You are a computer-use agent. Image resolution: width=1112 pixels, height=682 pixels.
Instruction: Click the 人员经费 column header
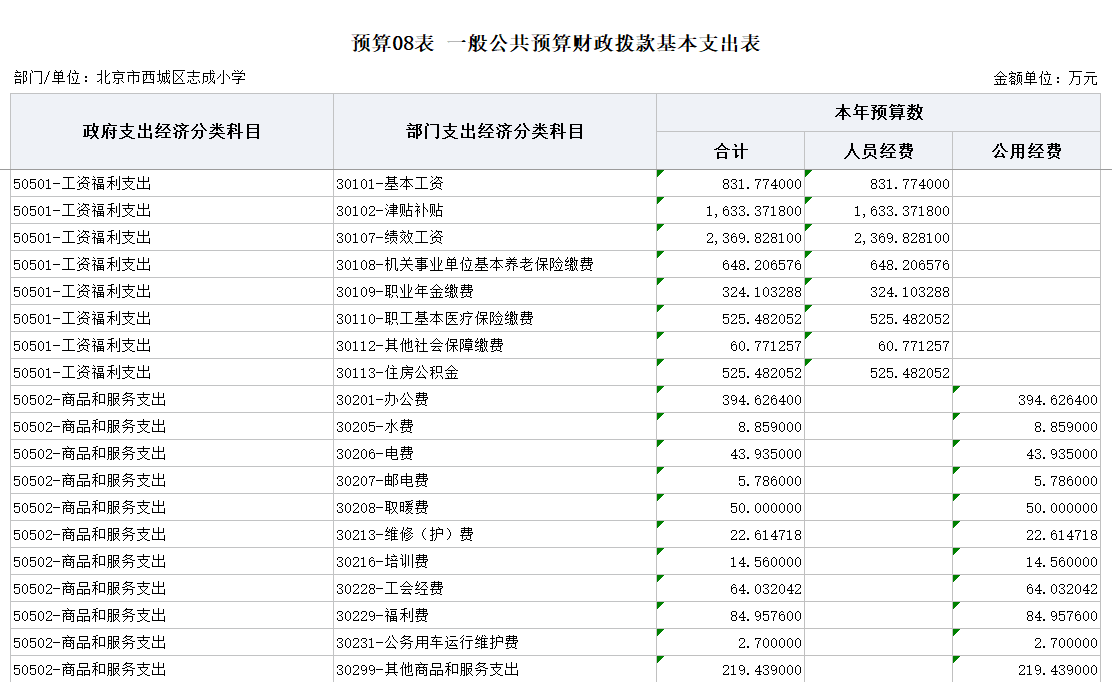pos(879,151)
